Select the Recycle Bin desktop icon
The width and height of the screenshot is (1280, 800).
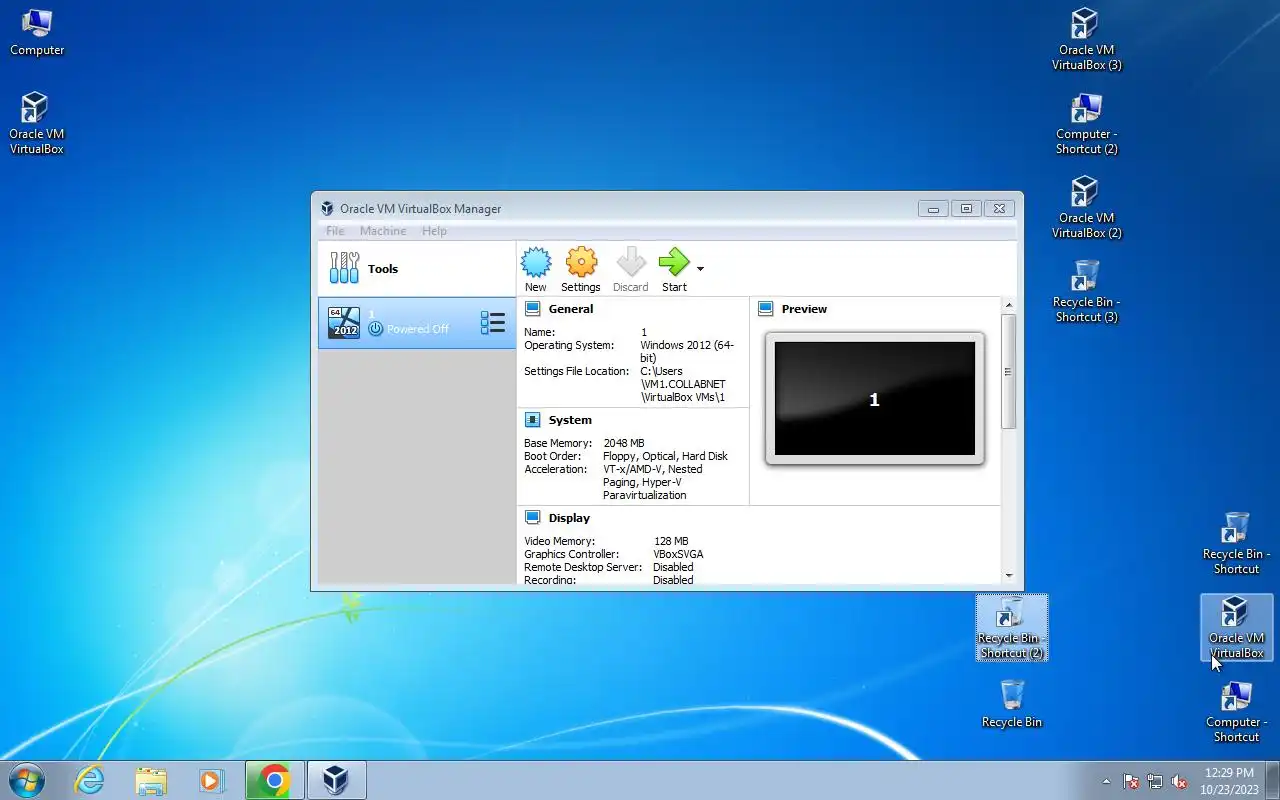point(1012,703)
